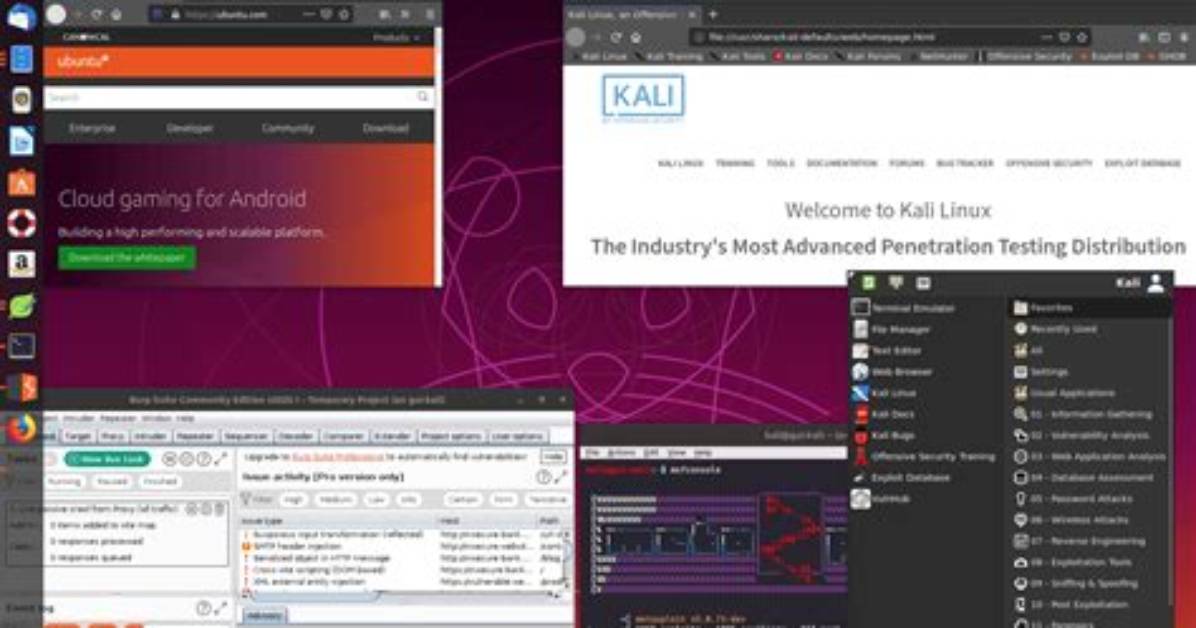Open Terminal Emulator in the Kali menu
Viewport: 1196px width, 628px height.
[903, 308]
